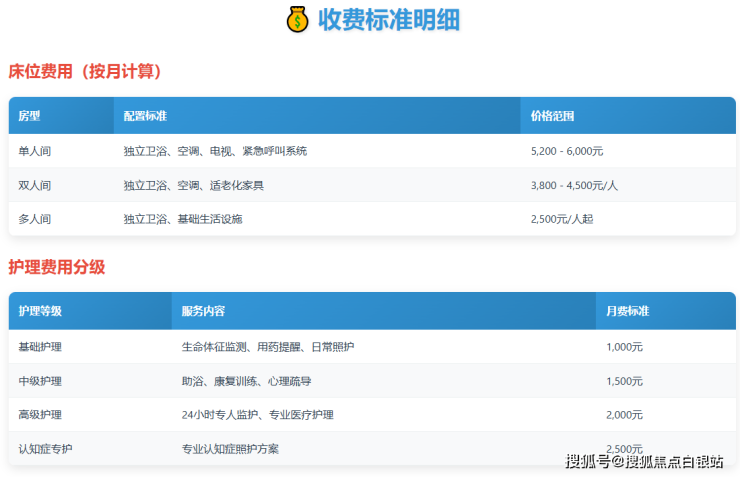The height and width of the screenshot is (477, 740).
Task: Click the 5,200 - 6,000元 price cell
Action: [567, 152]
